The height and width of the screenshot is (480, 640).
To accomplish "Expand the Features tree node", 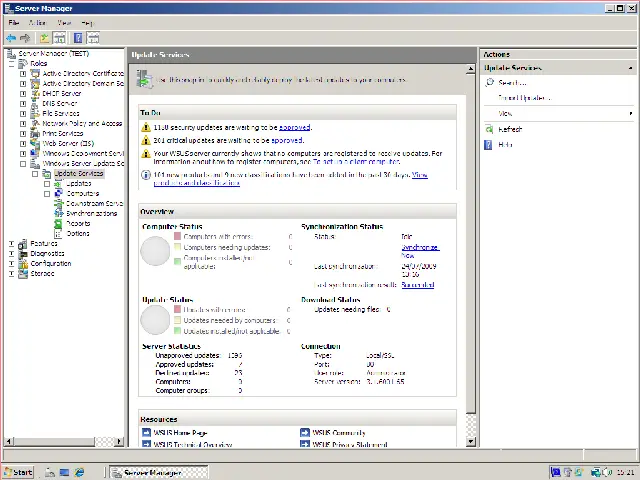I will 11,244.
